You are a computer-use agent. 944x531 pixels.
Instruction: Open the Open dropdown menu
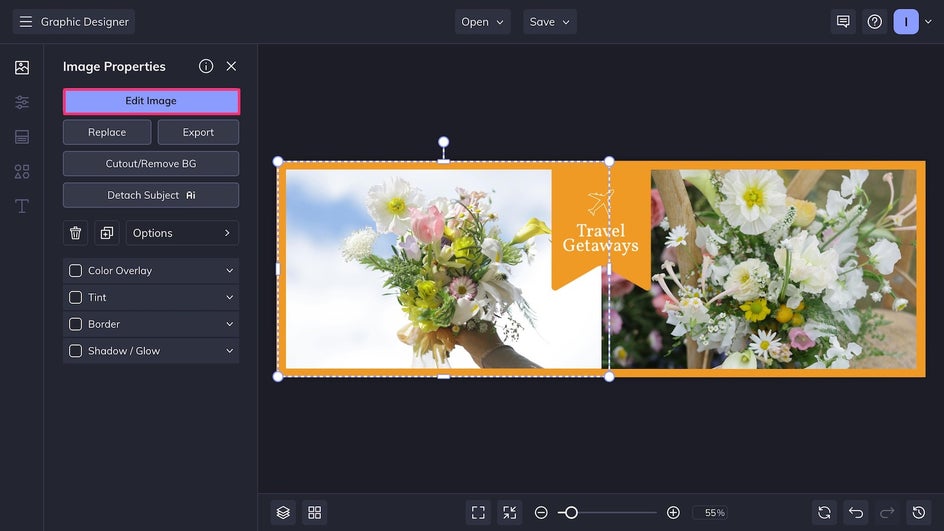[482, 22]
